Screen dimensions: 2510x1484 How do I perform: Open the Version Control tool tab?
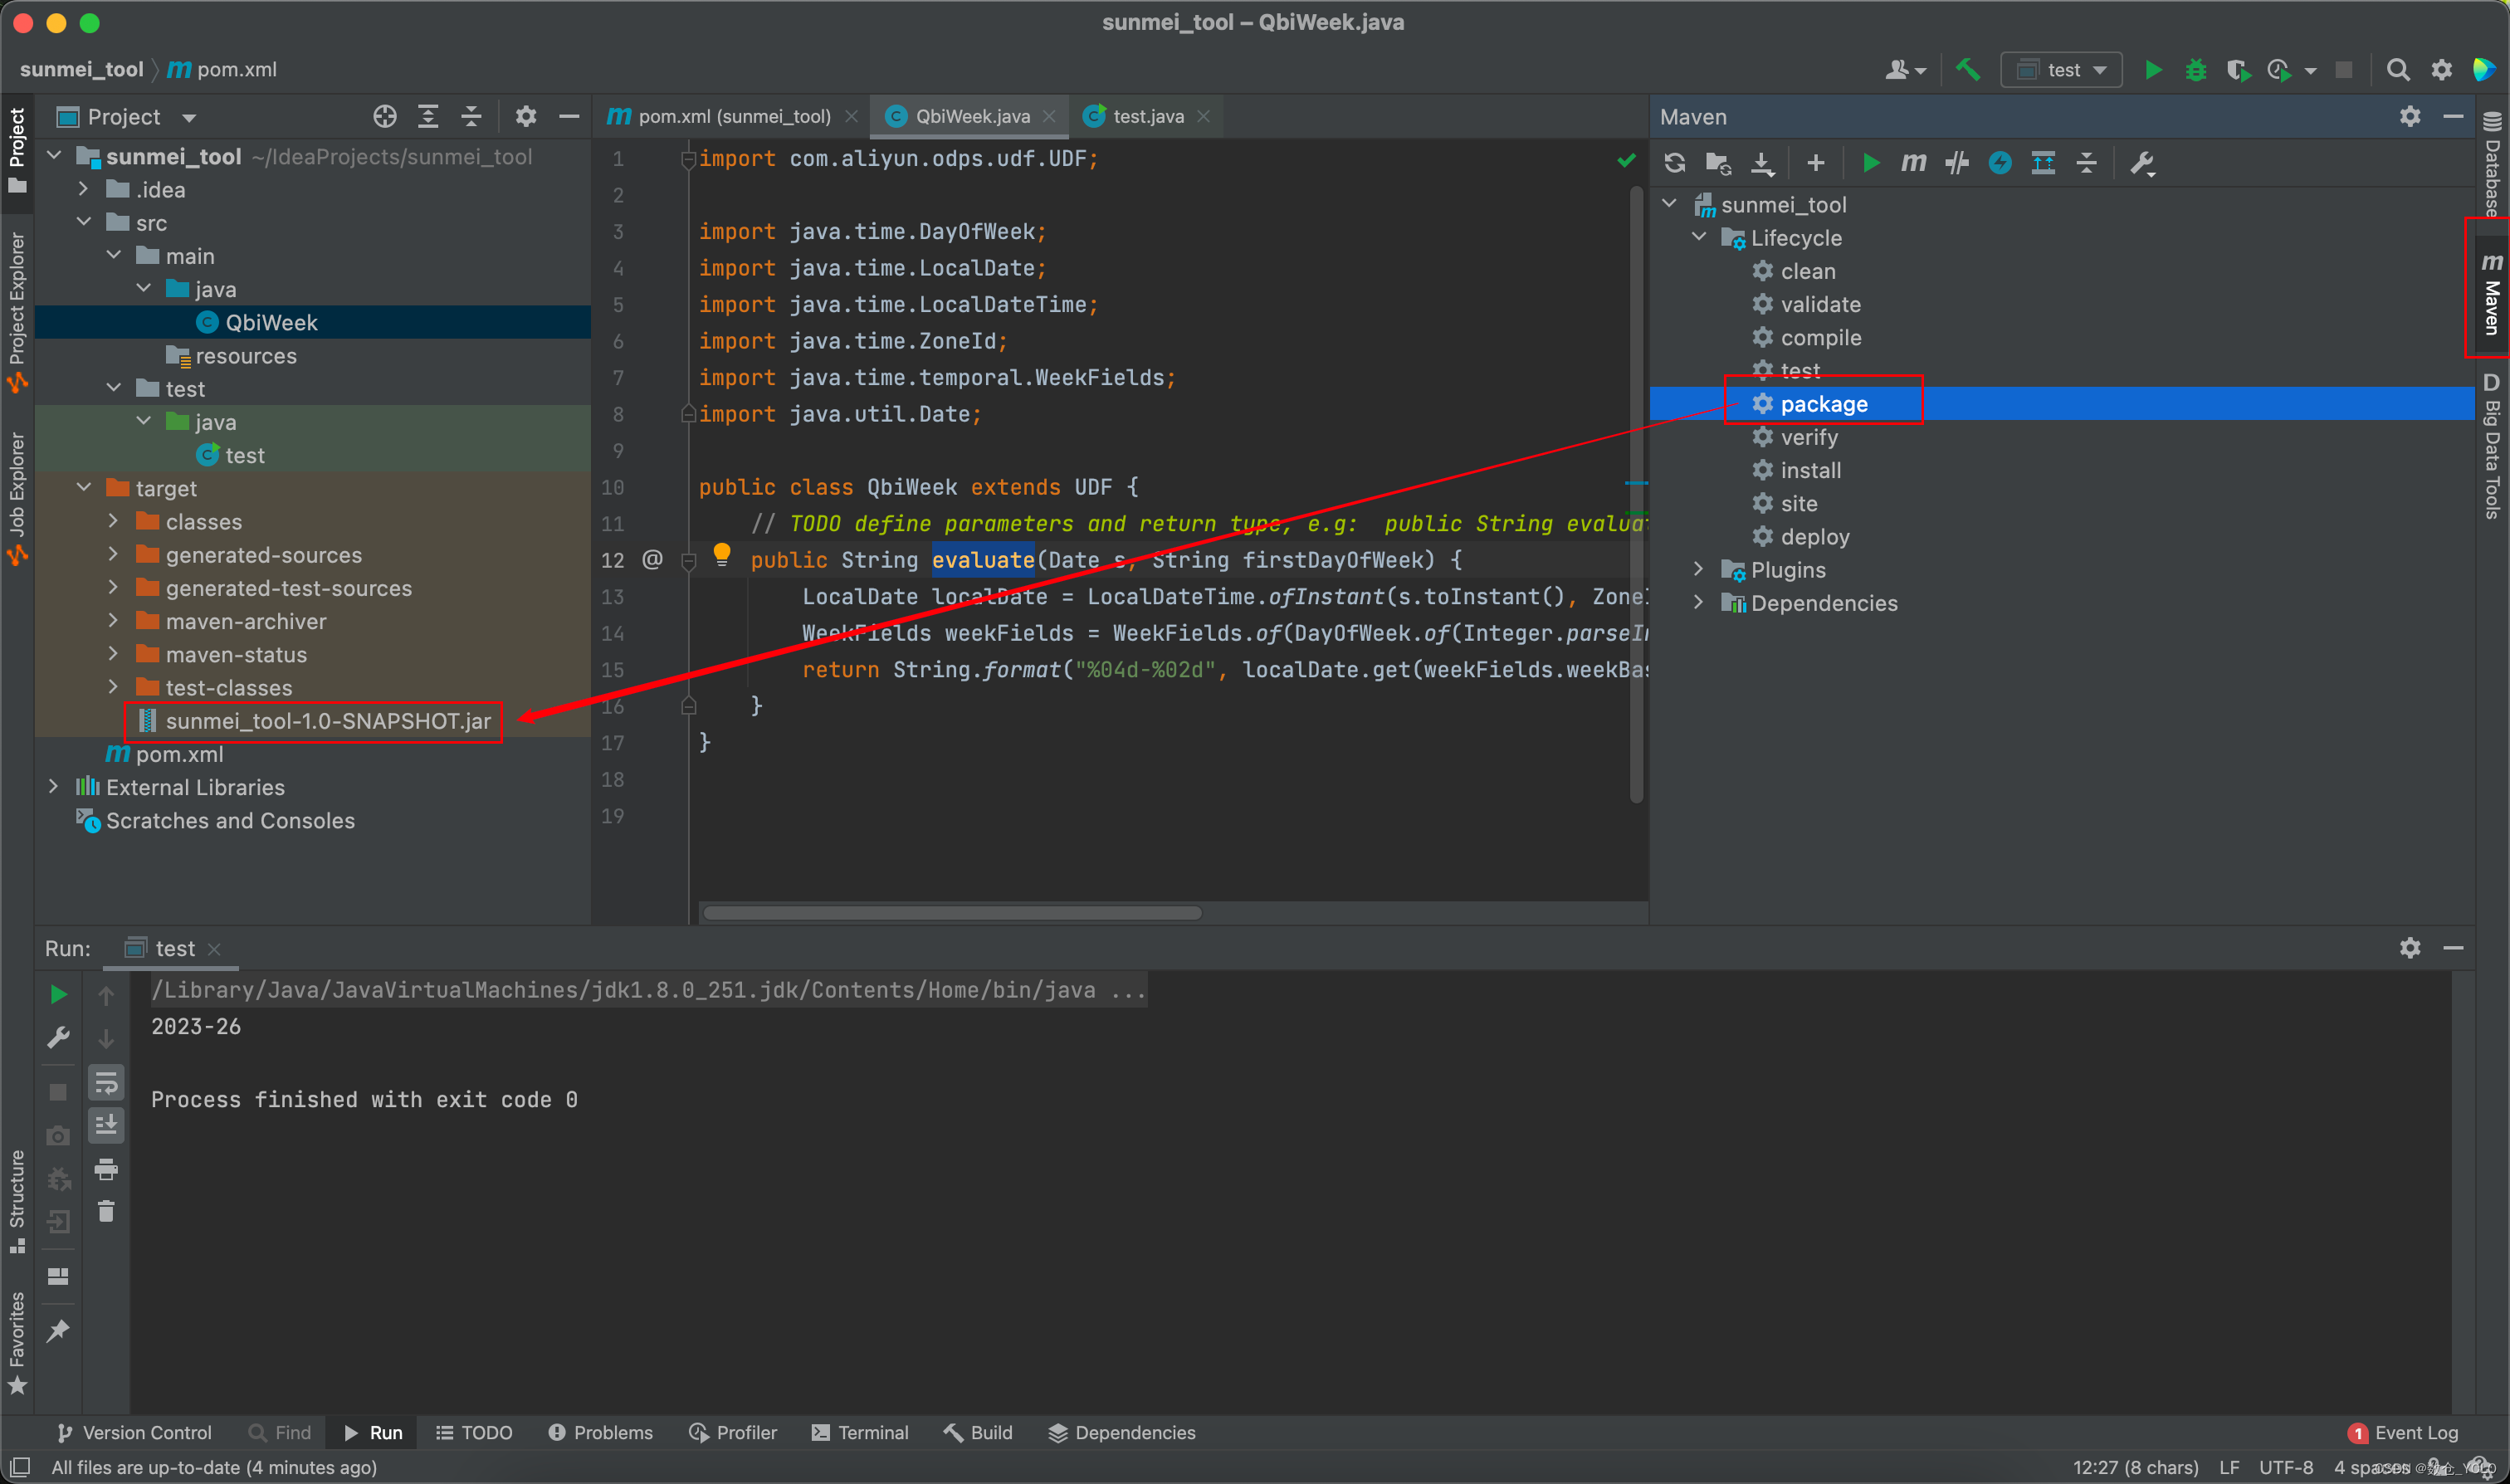coord(134,1432)
